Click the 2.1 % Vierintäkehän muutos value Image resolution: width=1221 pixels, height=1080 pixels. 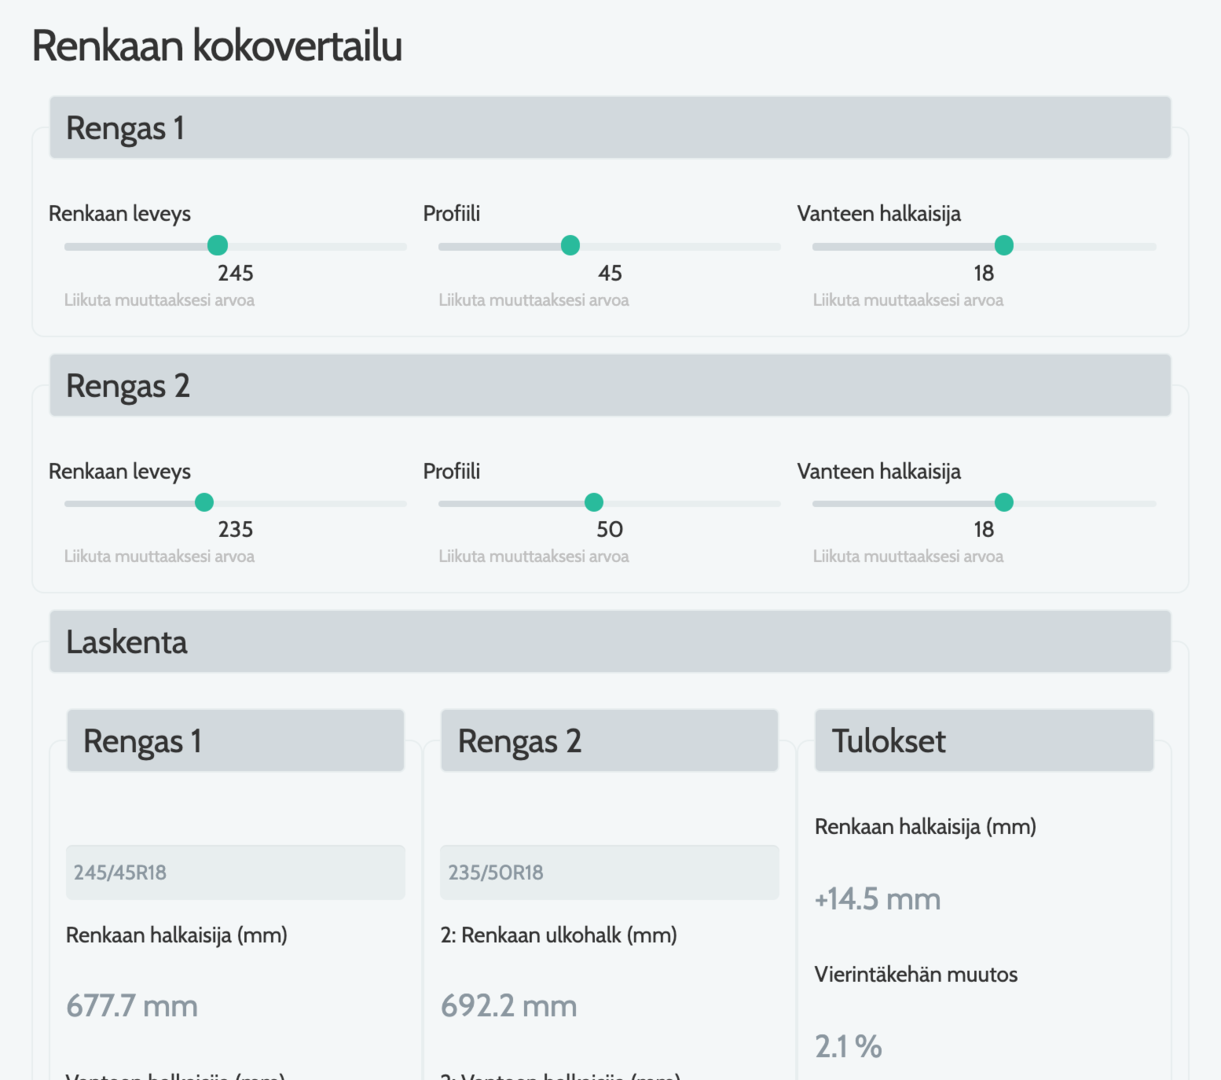click(x=848, y=1046)
